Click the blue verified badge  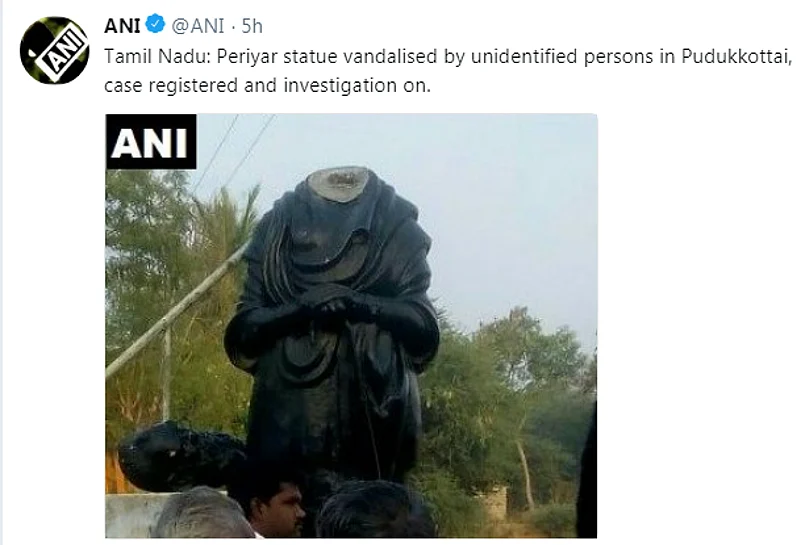click(156, 25)
